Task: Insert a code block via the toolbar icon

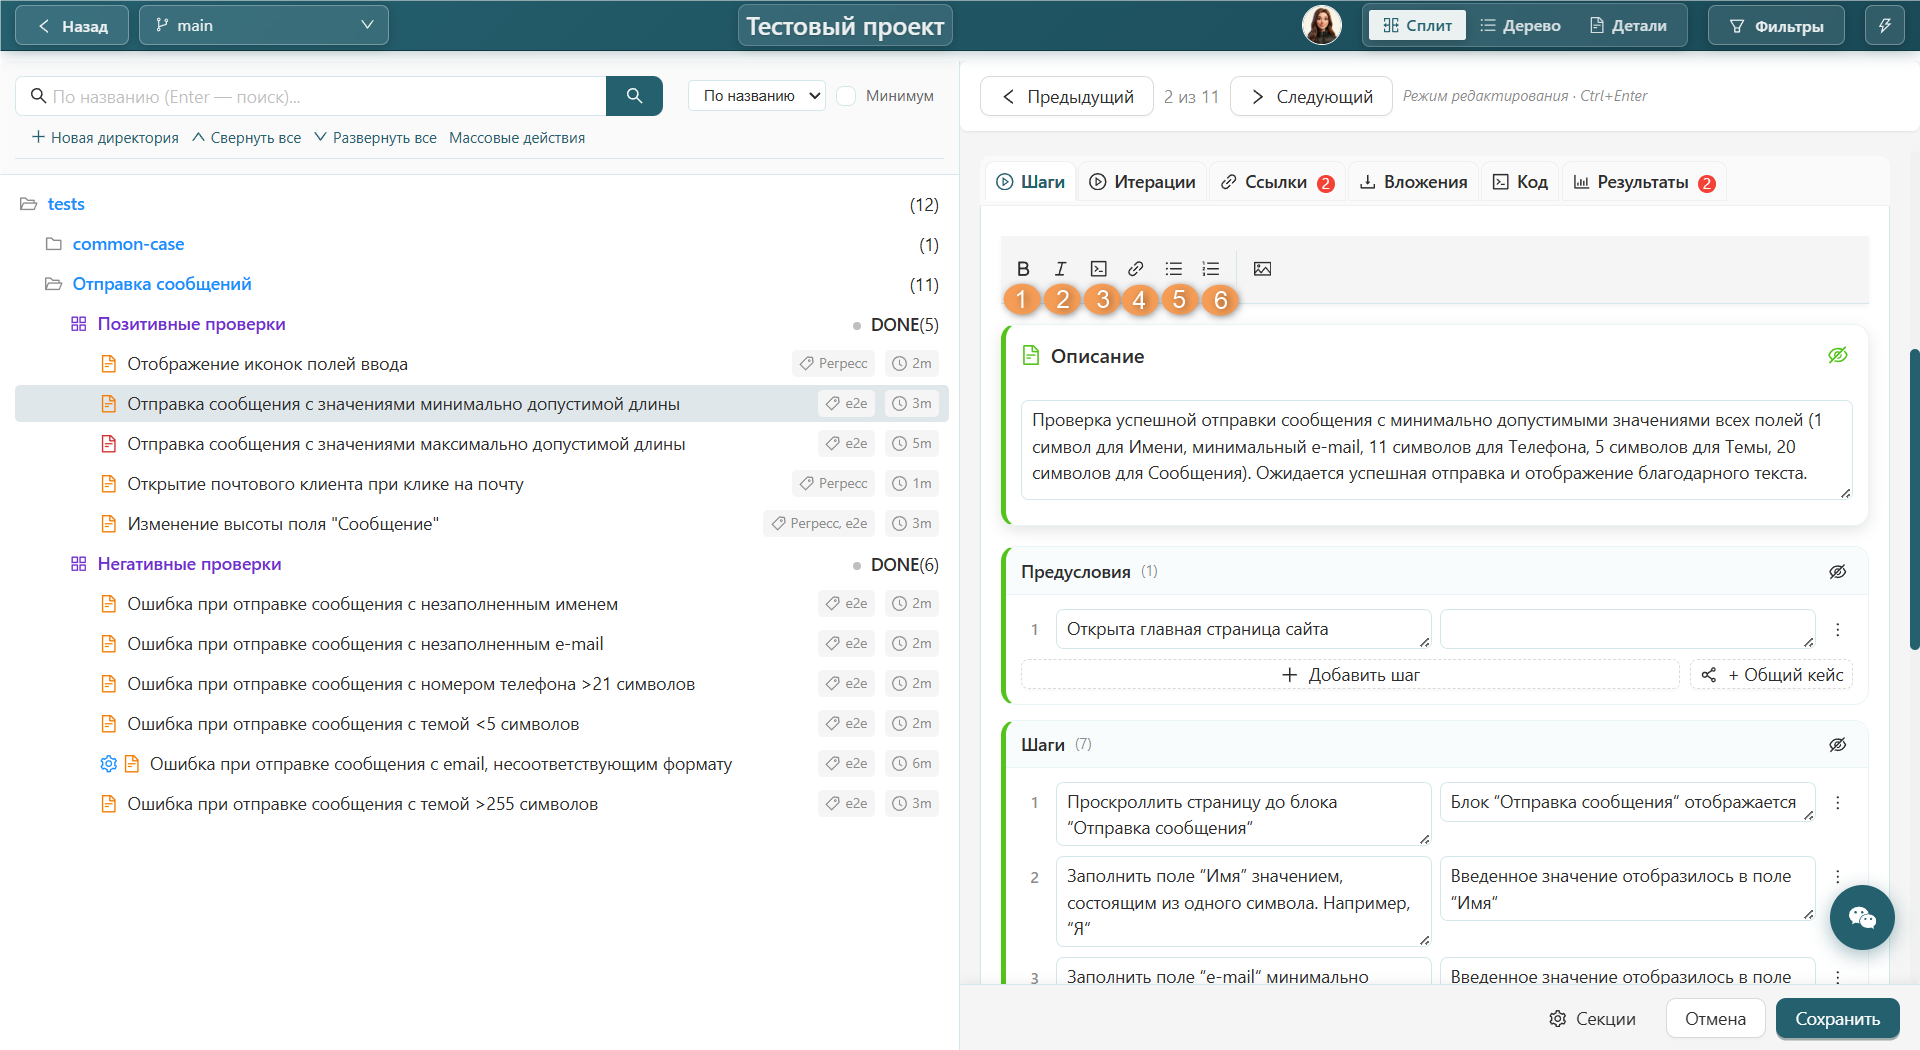Action: (1098, 269)
